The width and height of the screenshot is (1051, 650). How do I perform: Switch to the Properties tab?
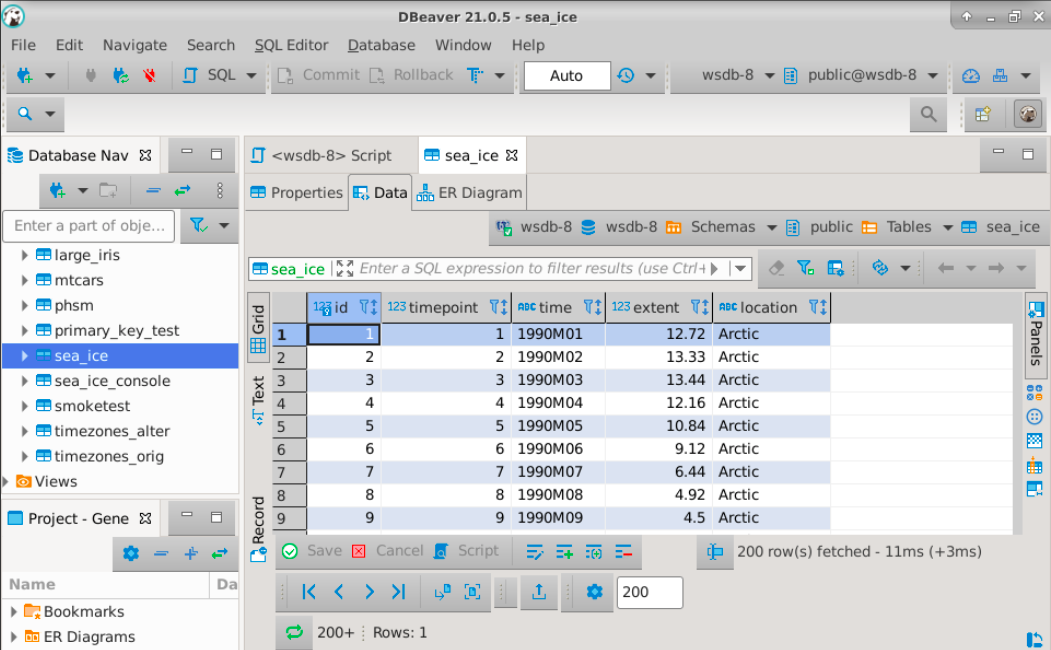tap(296, 193)
